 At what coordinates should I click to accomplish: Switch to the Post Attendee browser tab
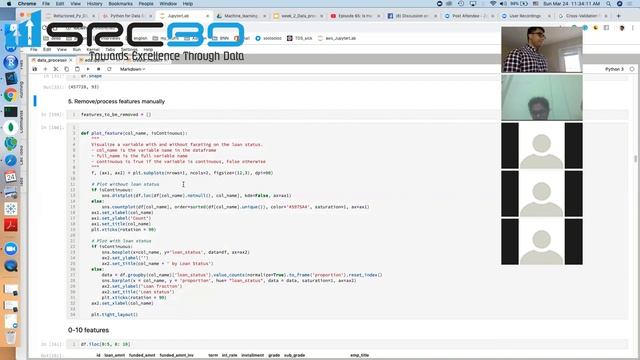[x=468, y=16]
